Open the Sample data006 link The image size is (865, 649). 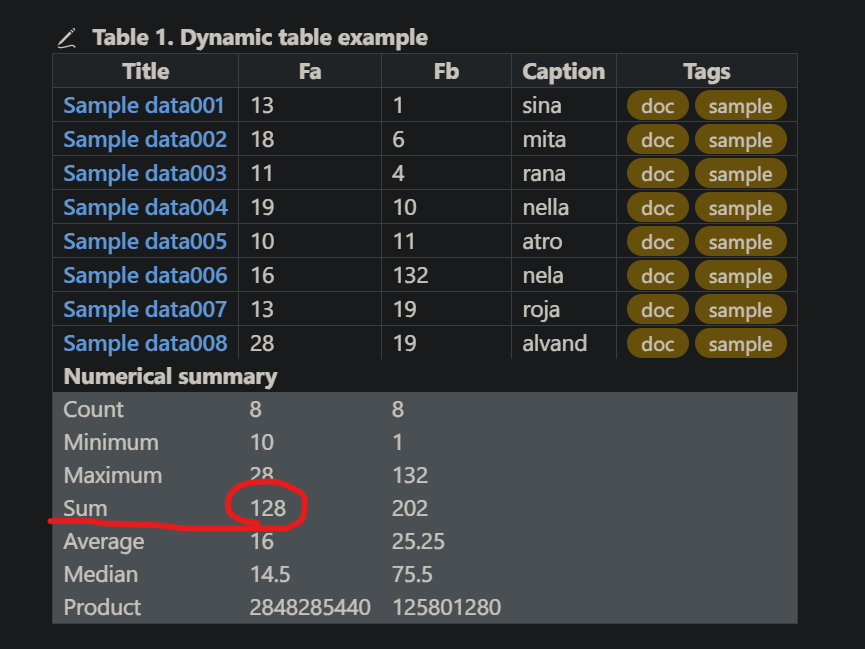146,275
